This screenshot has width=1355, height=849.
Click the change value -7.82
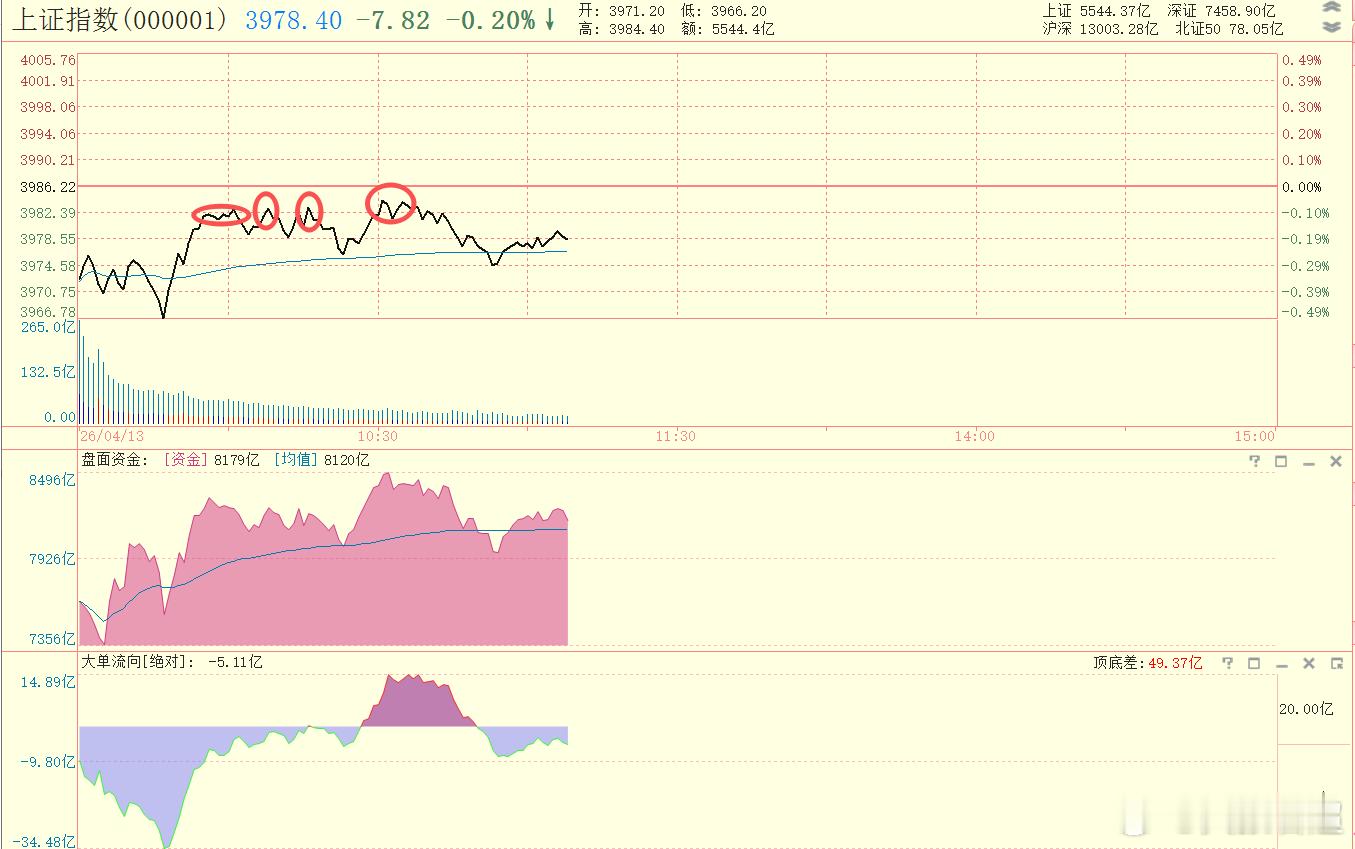pos(392,20)
